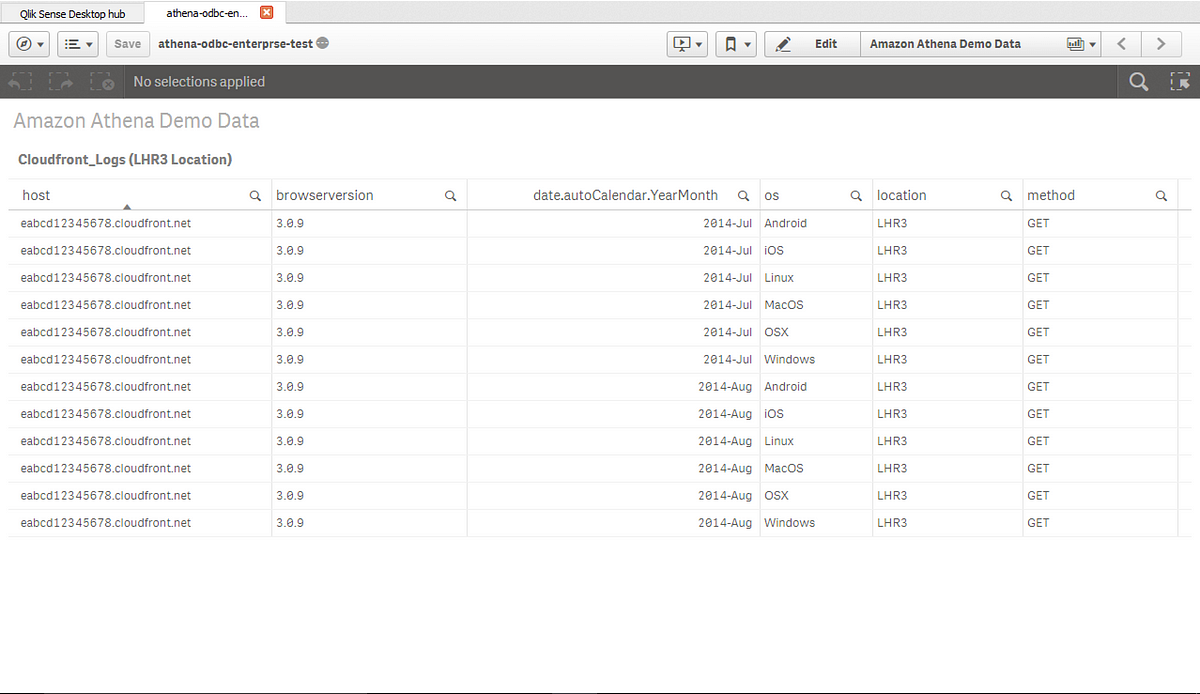
Task: Open the navigation compass menu
Action: [28, 44]
